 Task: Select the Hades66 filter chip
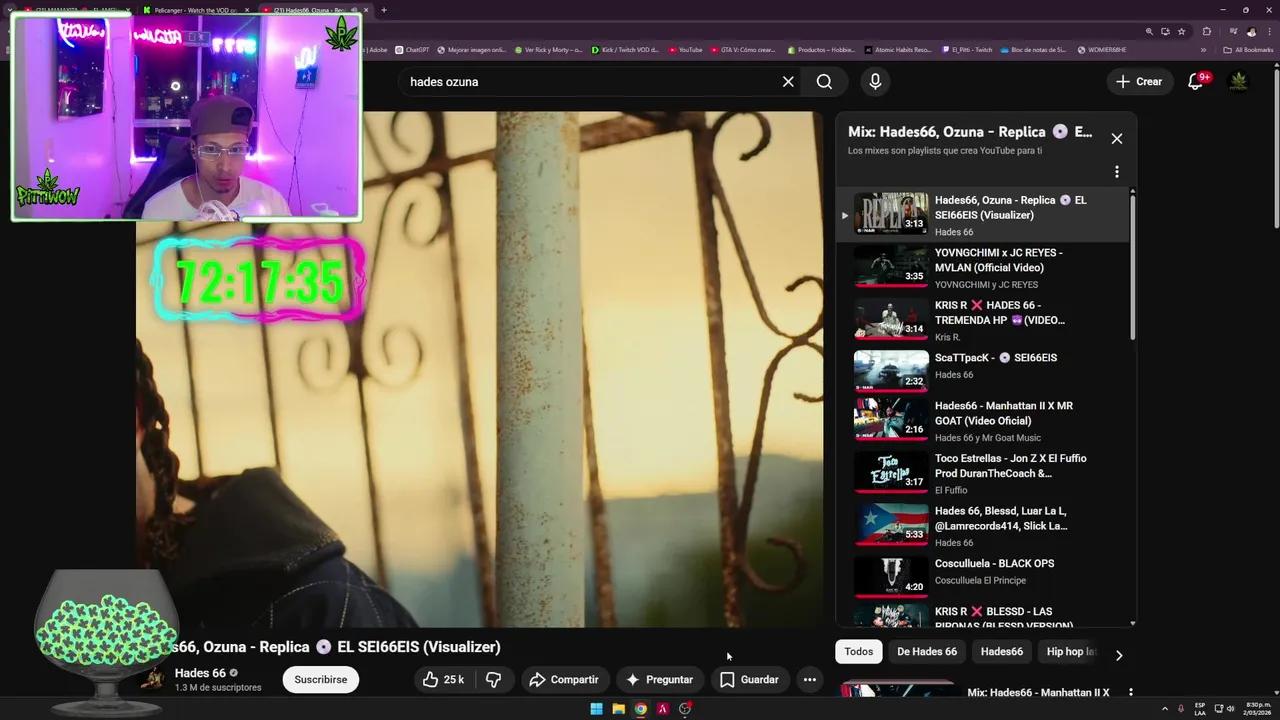tap(1002, 652)
